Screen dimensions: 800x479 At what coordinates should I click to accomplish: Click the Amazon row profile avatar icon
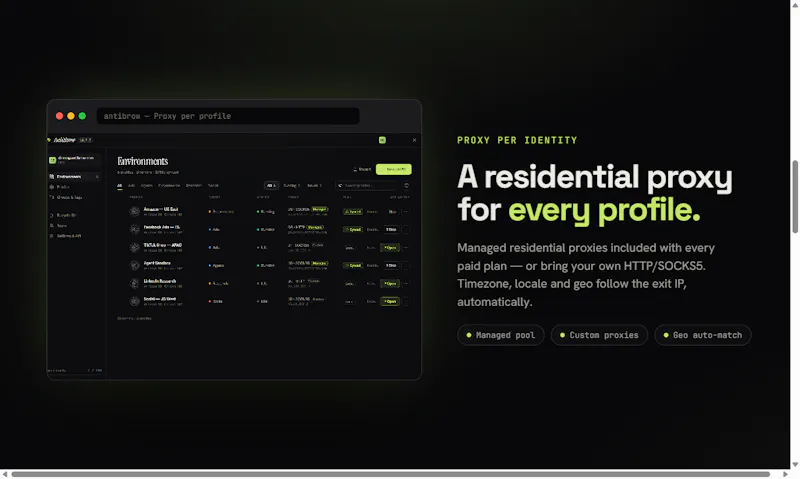134,211
